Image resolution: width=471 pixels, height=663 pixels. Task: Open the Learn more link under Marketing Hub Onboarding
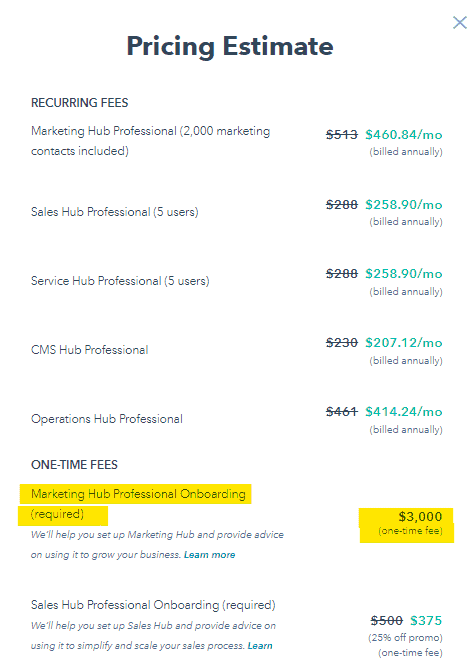coord(209,555)
